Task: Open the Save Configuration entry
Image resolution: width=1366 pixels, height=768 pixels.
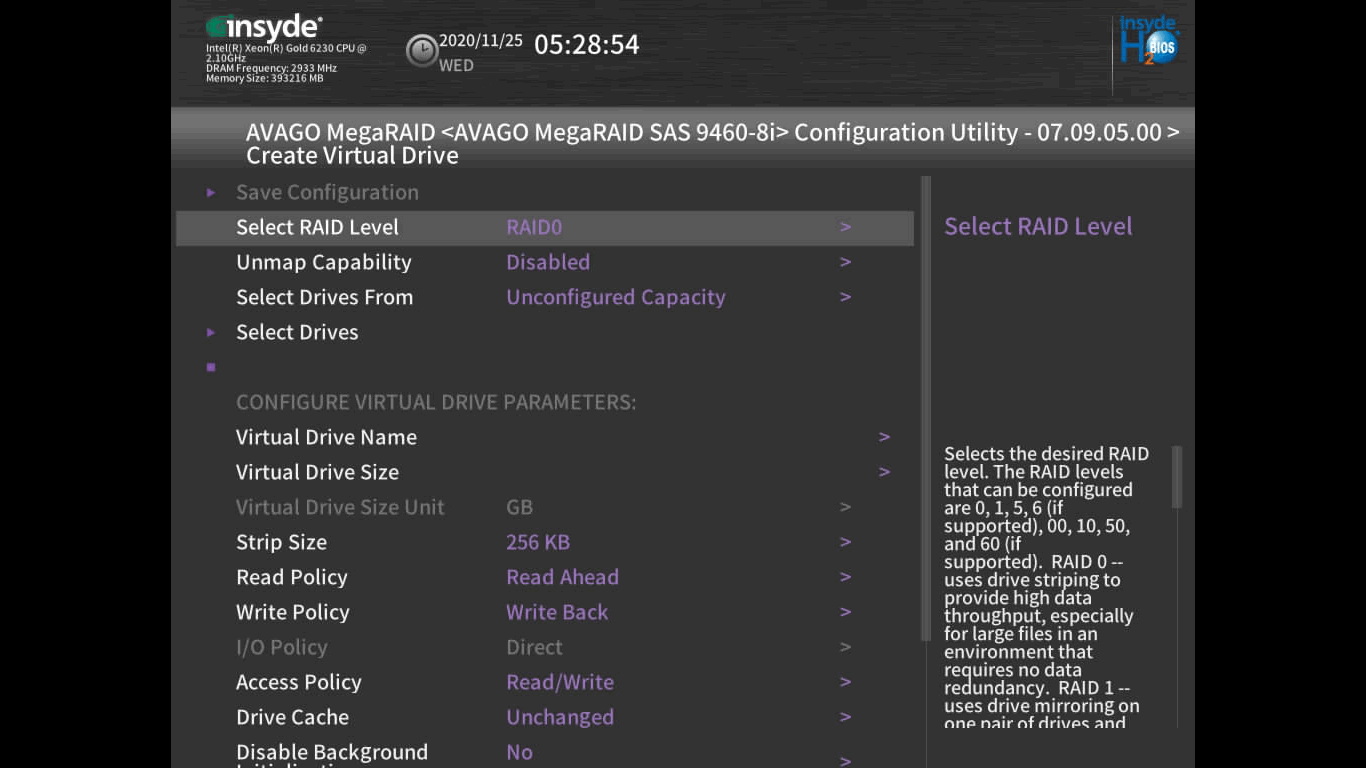Action: coord(327,192)
